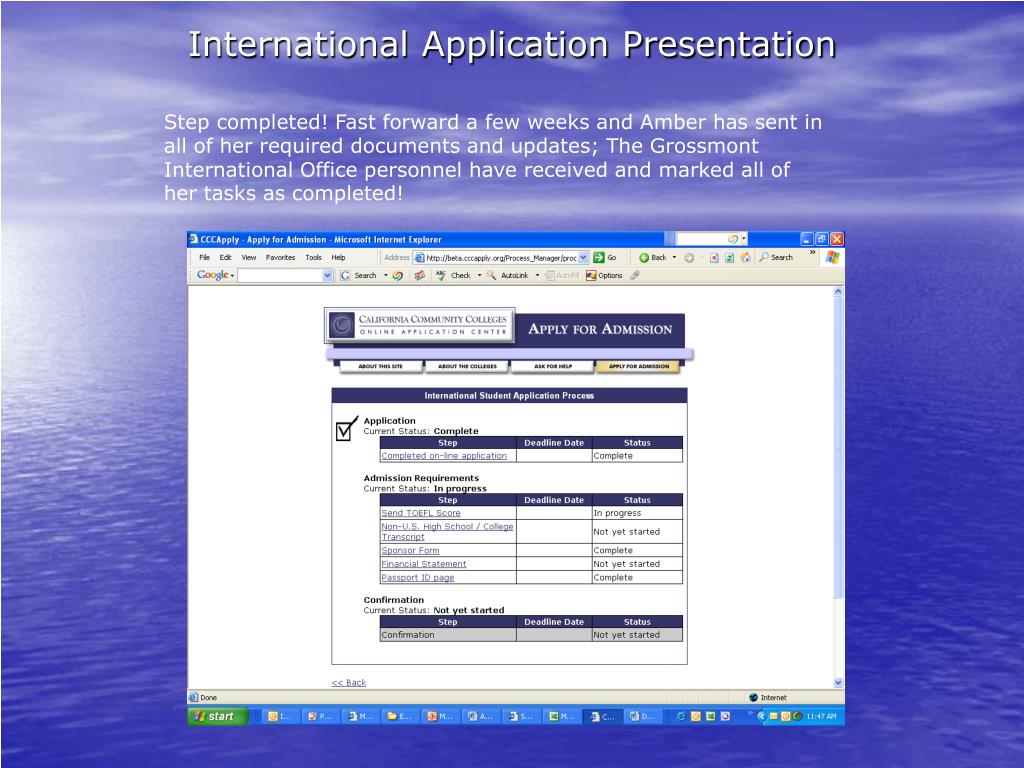Click the page scrollbar up arrow
Viewport: 1024px width, 768px height.
(838, 292)
